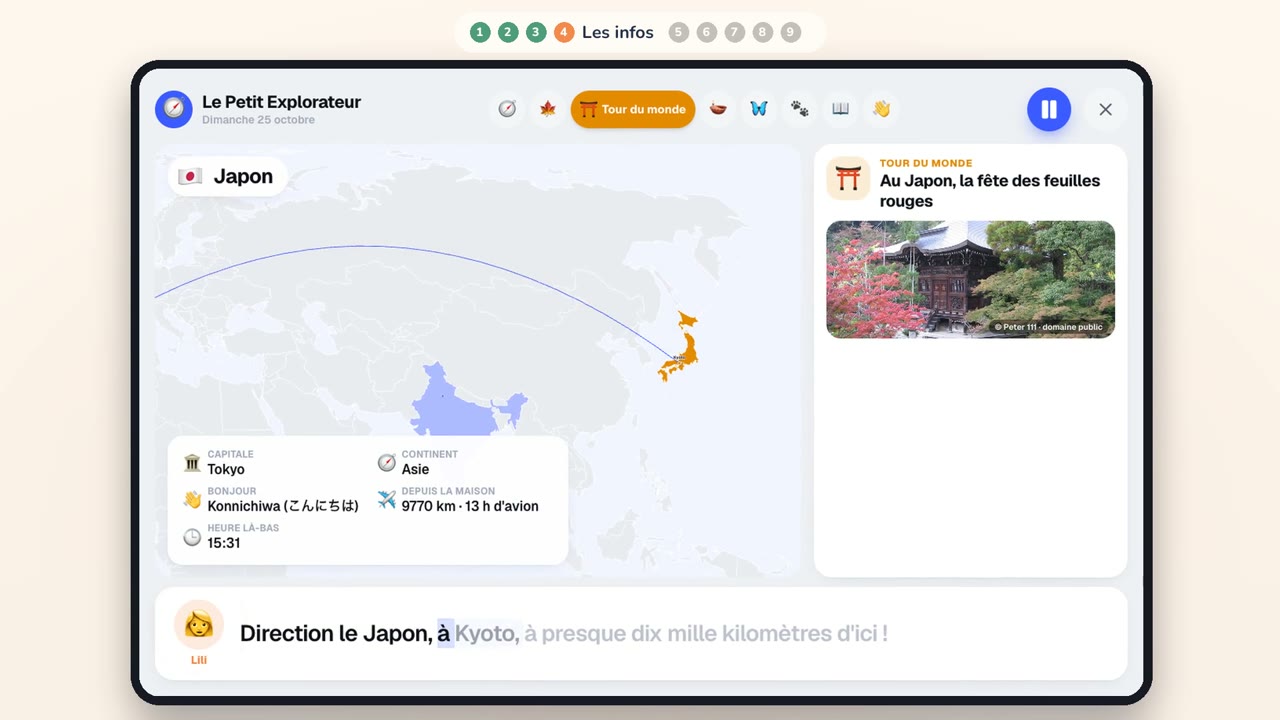Click the Konnichiwa greeting text

click(283, 506)
